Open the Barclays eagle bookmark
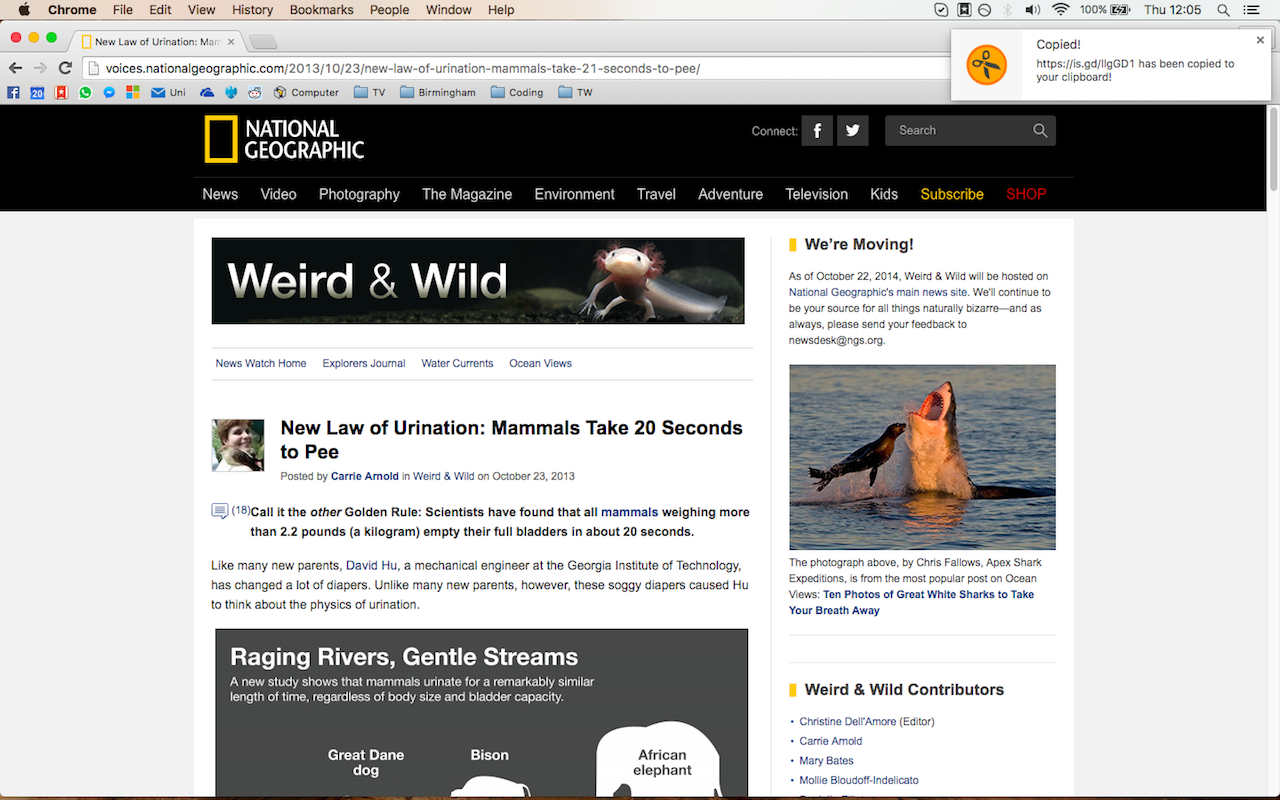 (x=231, y=92)
